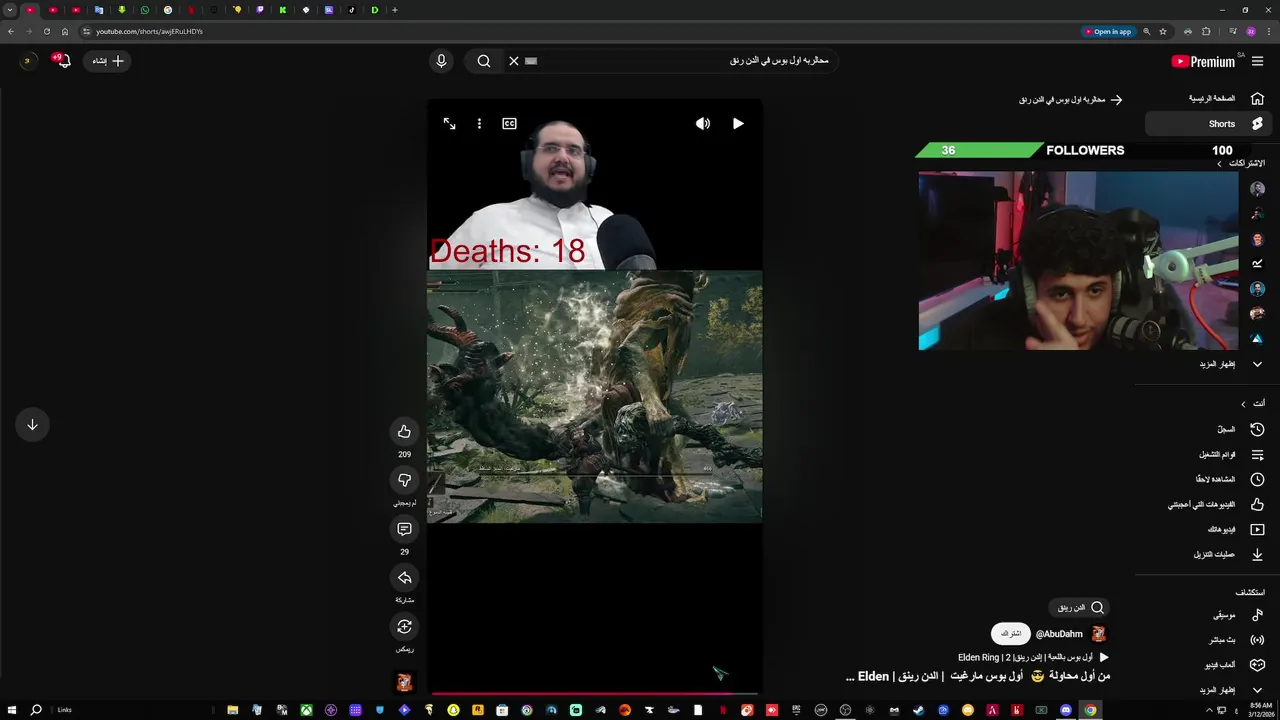Expand the Short to full screen
This screenshot has height=720, width=1280.
(x=449, y=124)
